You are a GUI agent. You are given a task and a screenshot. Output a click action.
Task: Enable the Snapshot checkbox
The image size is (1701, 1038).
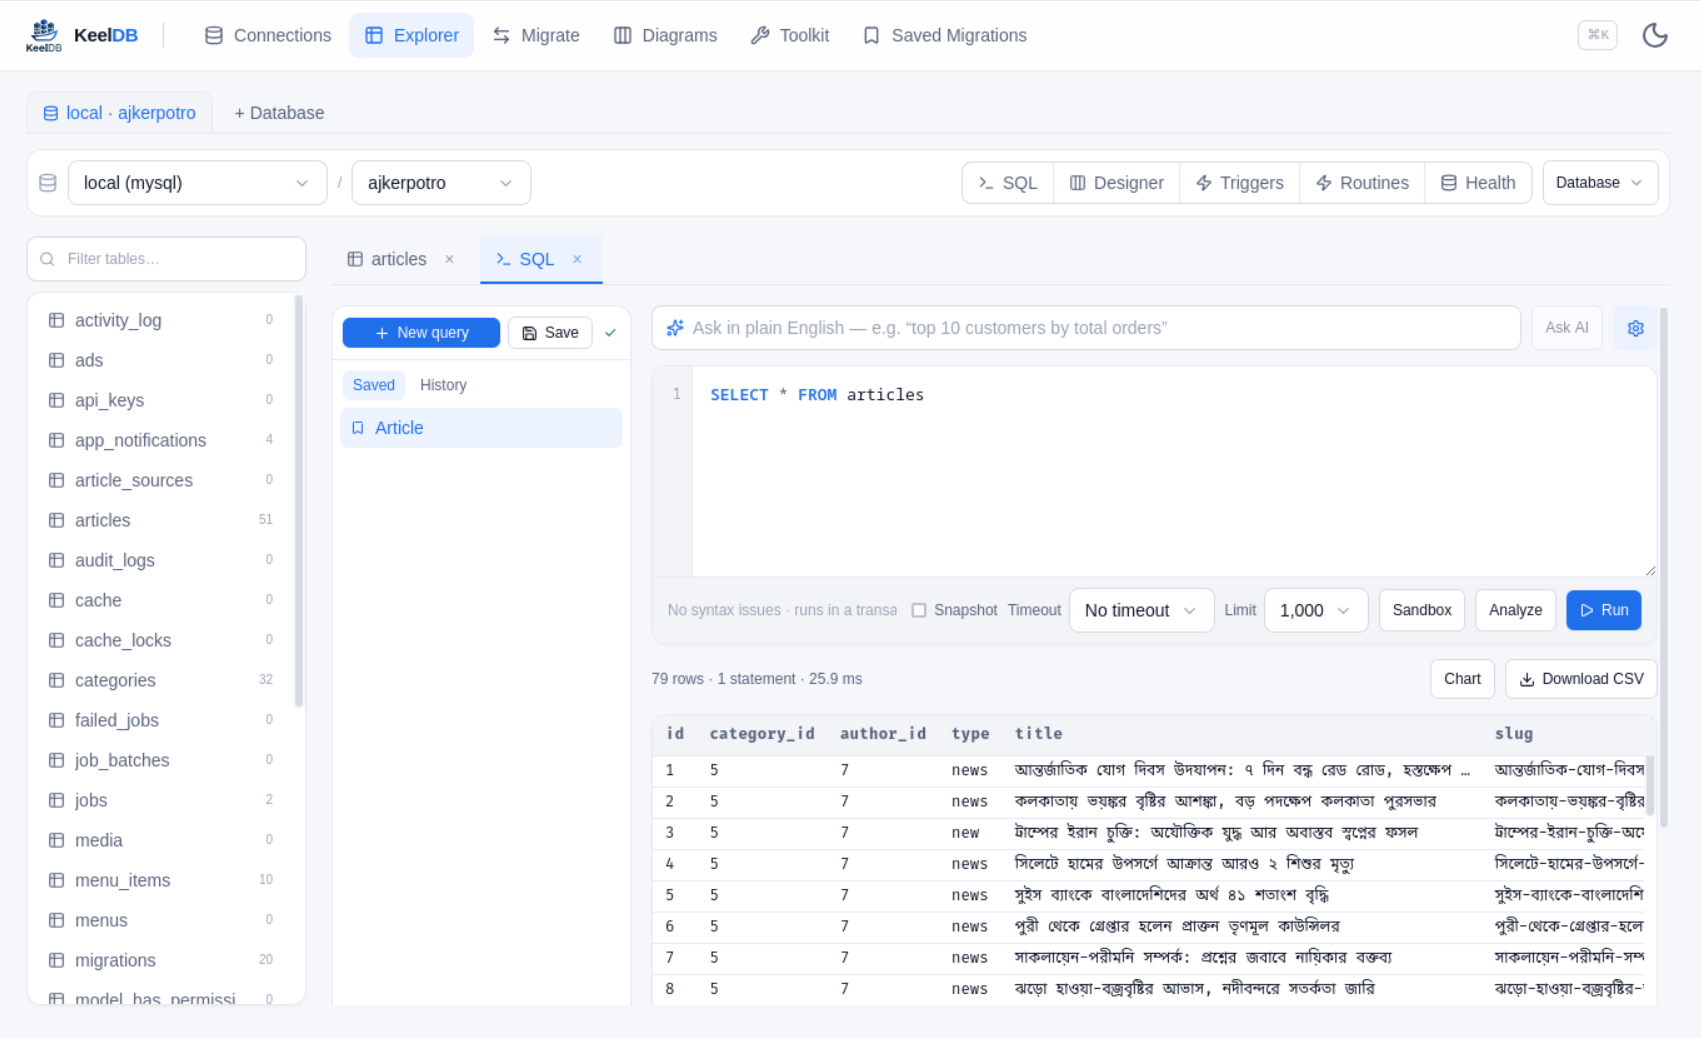(919, 610)
